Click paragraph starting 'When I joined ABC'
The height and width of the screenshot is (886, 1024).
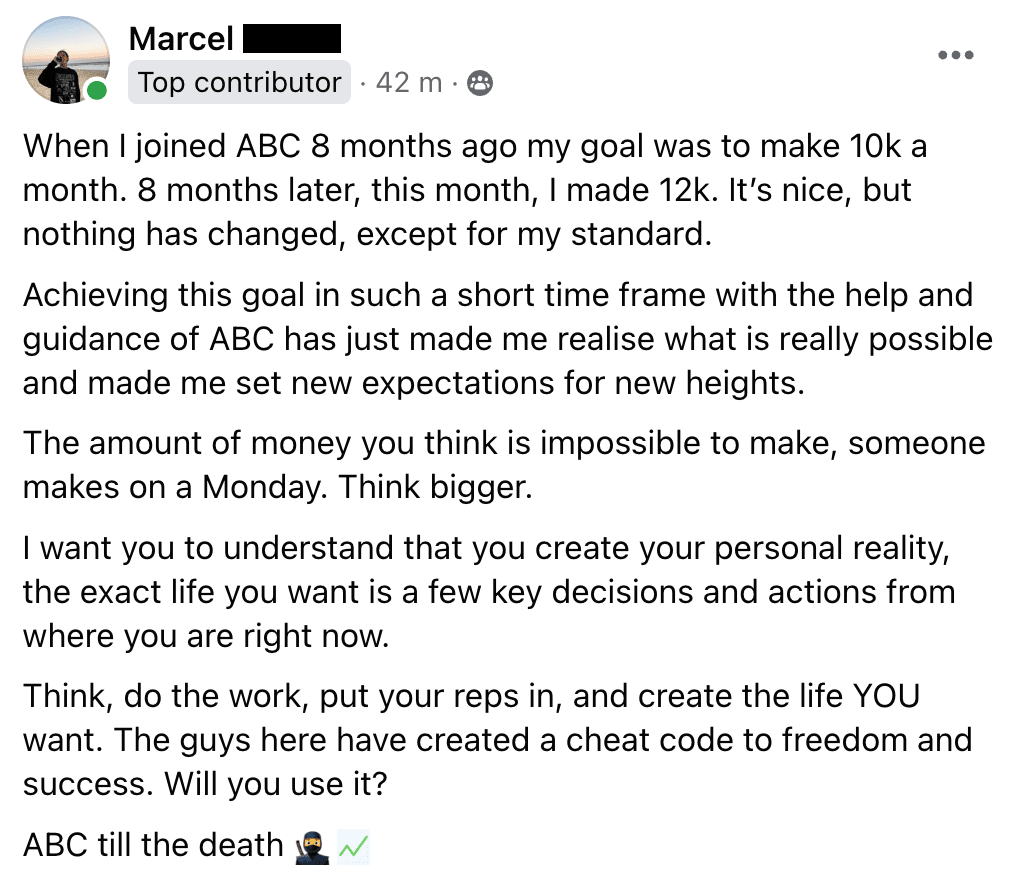point(475,190)
